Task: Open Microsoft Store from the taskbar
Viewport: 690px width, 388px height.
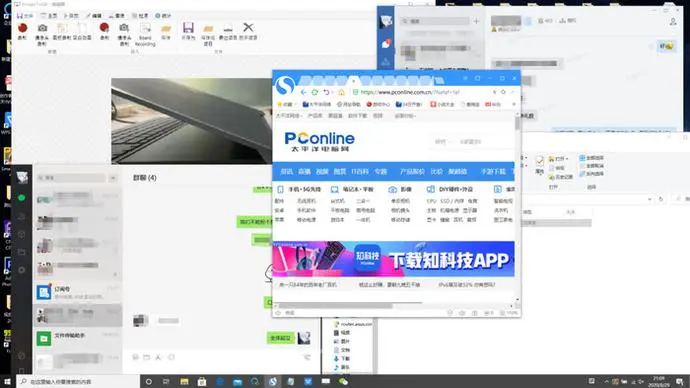Action: 202,381
